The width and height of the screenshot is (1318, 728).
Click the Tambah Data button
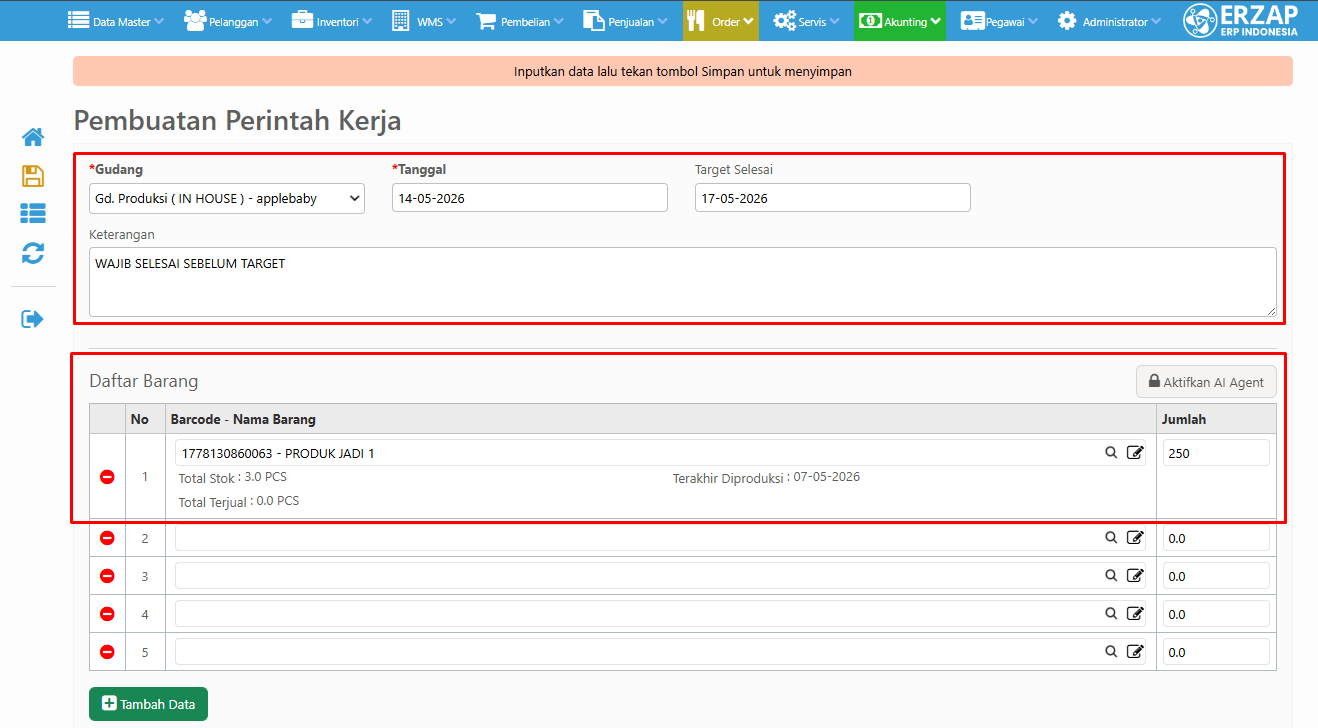coord(148,704)
